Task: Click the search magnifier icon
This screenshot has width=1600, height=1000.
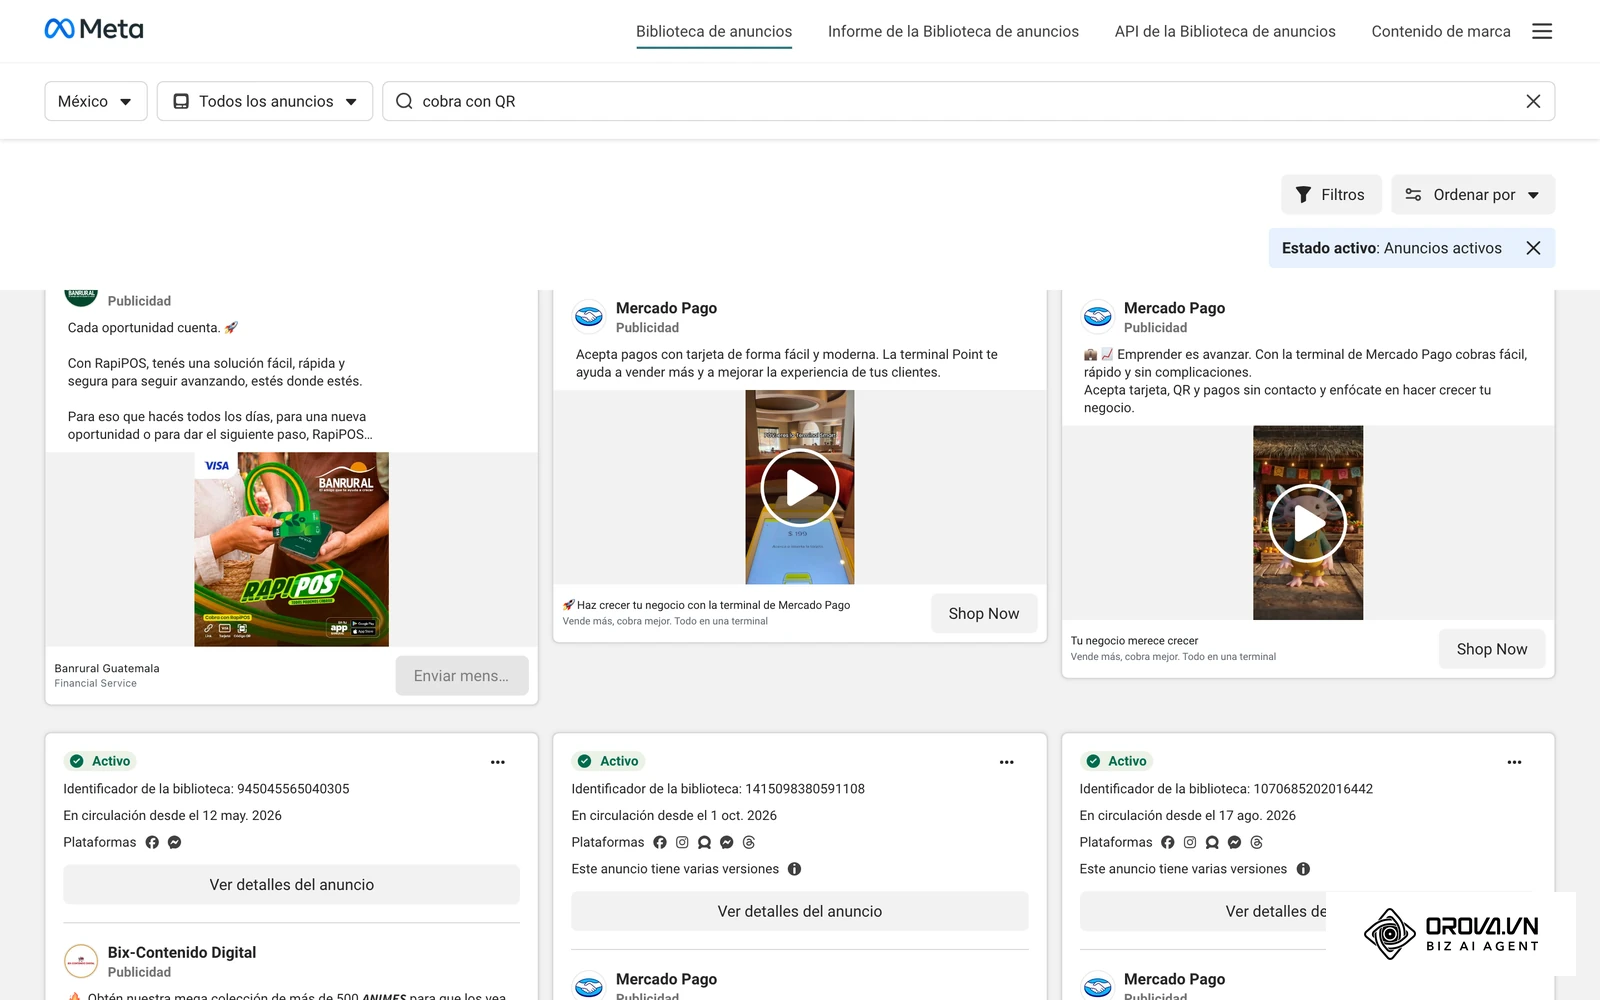Action: (x=404, y=101)
